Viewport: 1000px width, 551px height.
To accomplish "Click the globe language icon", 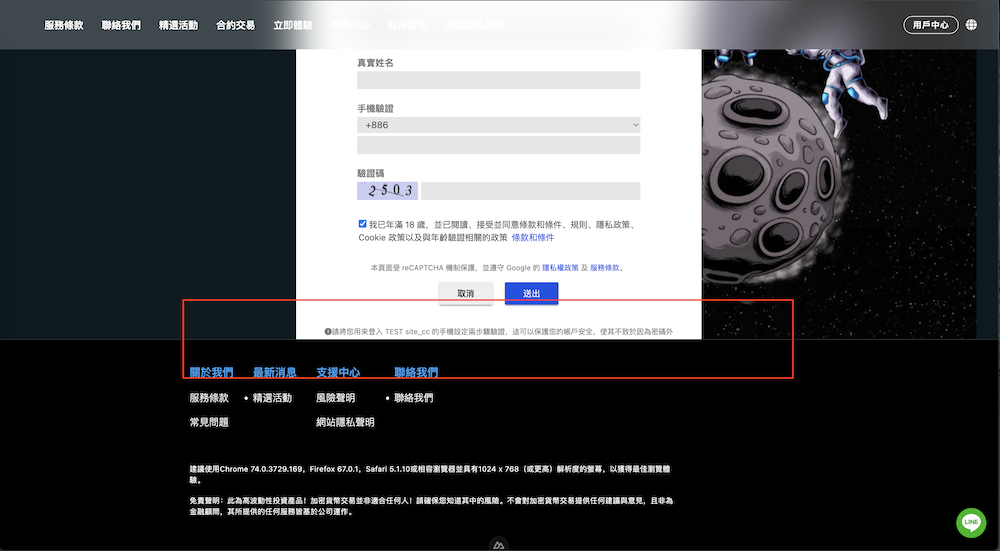I will [971, 25].
